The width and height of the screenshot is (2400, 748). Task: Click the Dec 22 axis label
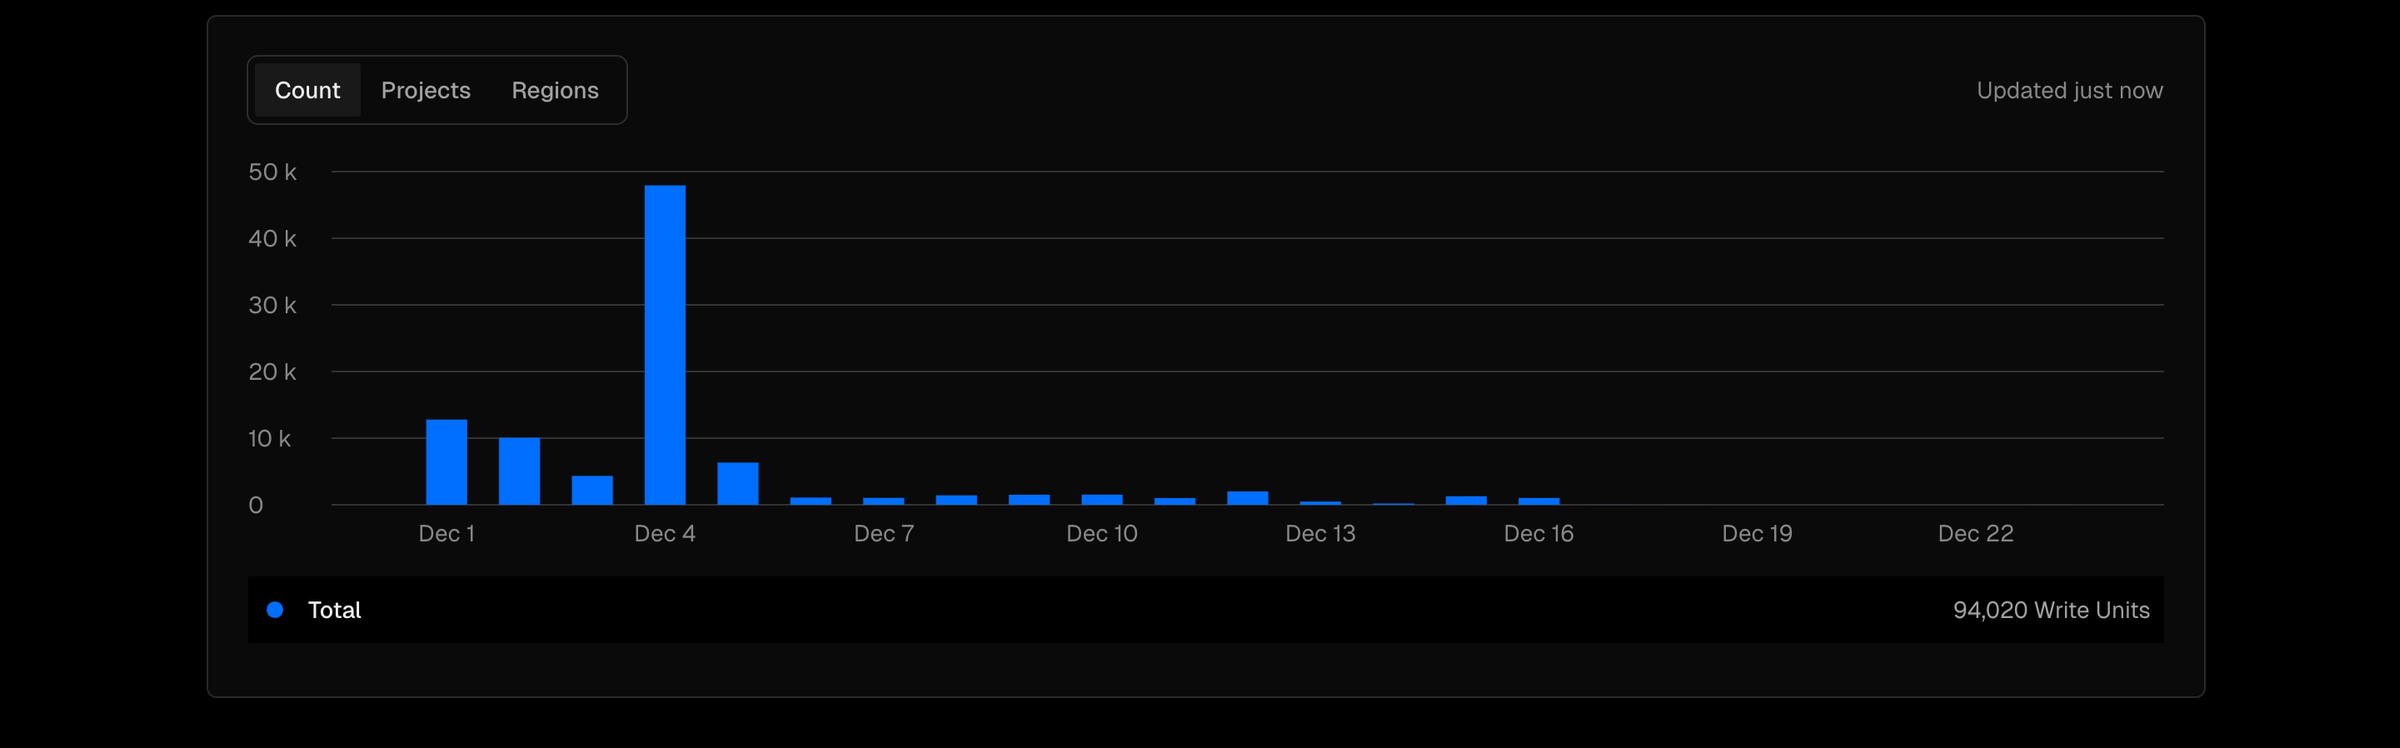[x=1976, y=533]
